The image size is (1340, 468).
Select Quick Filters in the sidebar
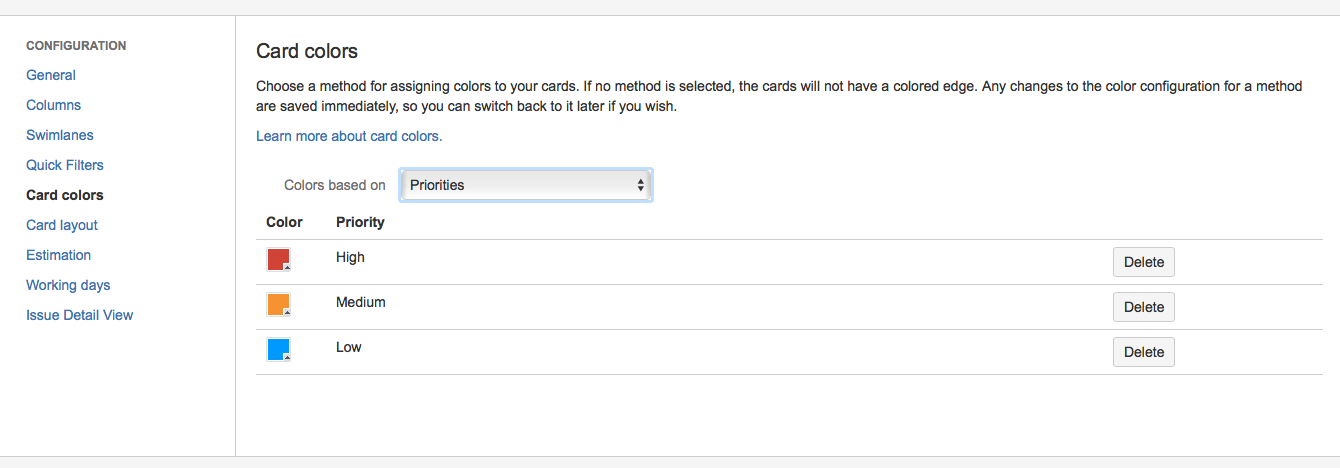[65, 165]
